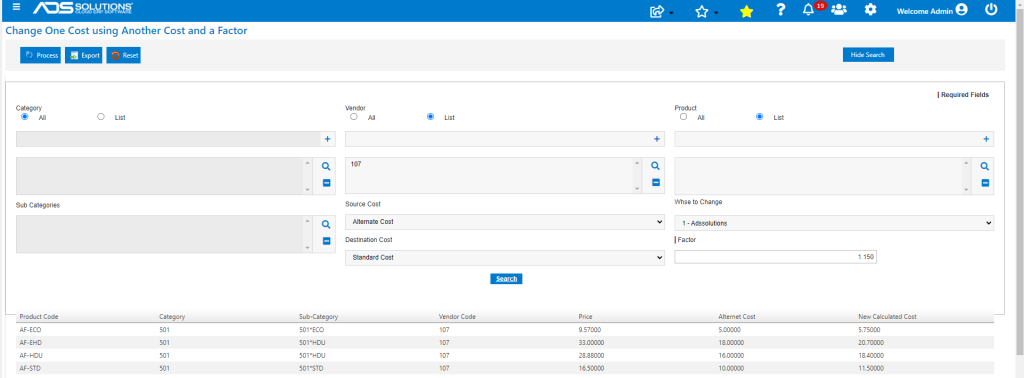Click the Category column header
The height and width of the screenshot is (378, 1024).
(172, 317)
